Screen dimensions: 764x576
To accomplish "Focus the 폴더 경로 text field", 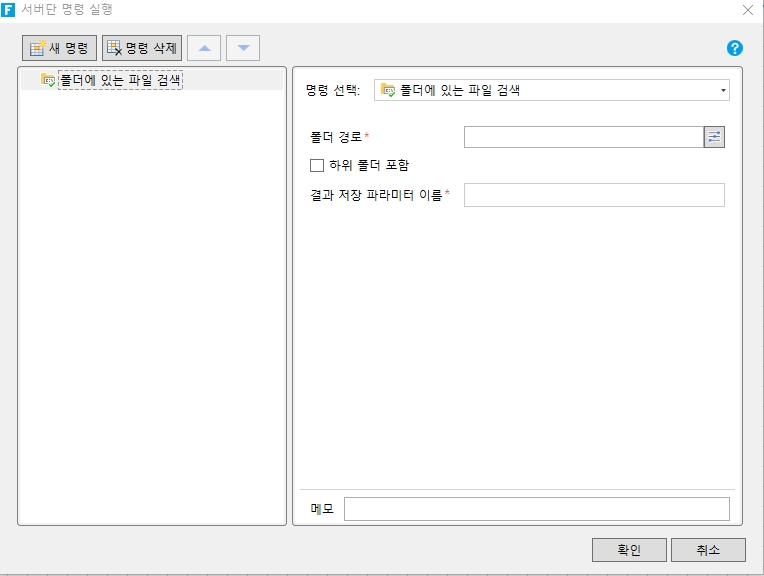I will 583,137.
